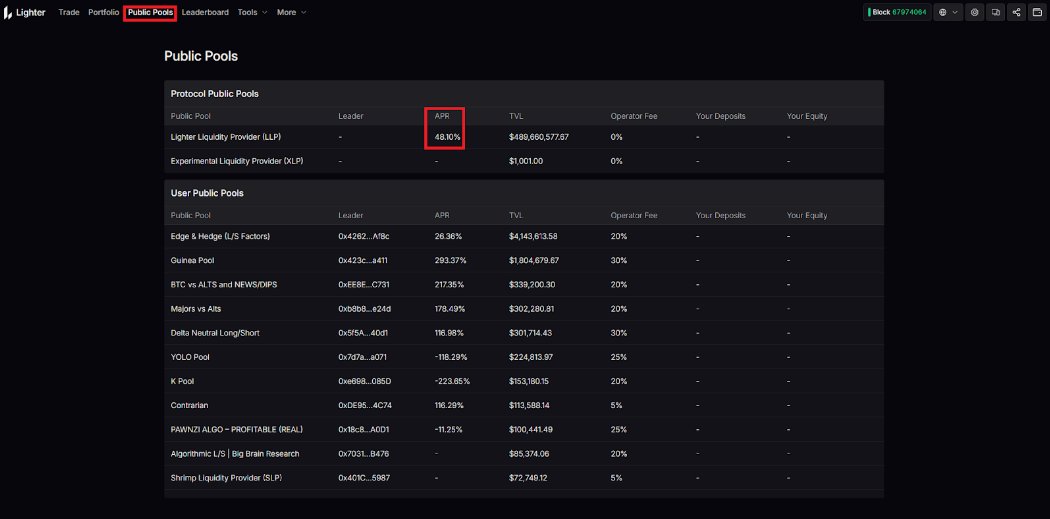Open Majors vs Alts pool
Image resolution: width=1050 pixels, height=519 pixels.
[x=524, y=309]
